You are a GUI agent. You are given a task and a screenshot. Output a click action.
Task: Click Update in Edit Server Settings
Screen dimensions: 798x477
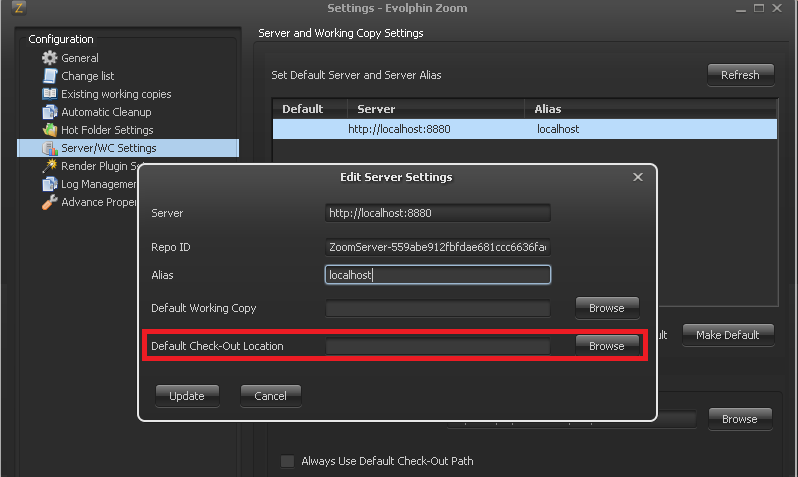[187, 396]
